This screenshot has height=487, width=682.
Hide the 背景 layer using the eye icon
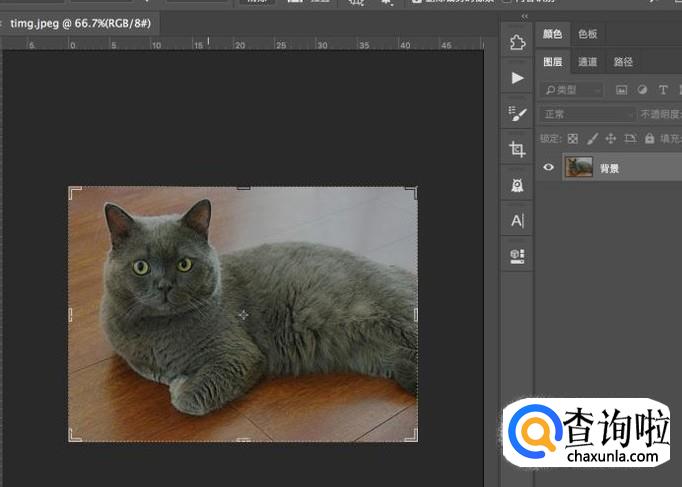click(x=548, y=168)
